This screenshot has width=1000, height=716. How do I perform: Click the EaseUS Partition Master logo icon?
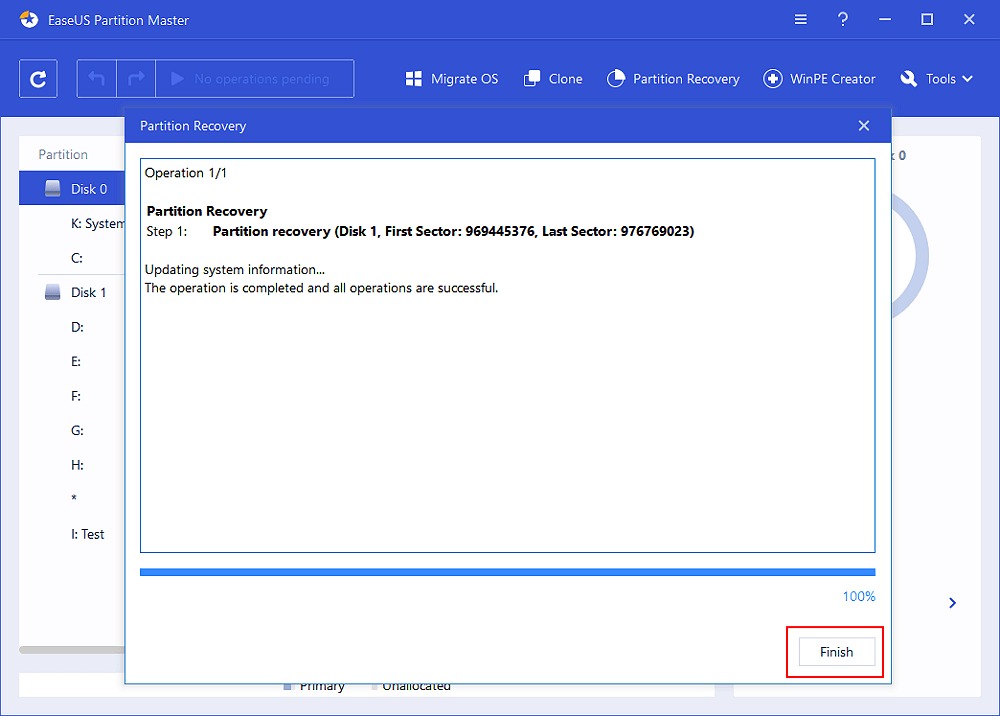(29, 20)
